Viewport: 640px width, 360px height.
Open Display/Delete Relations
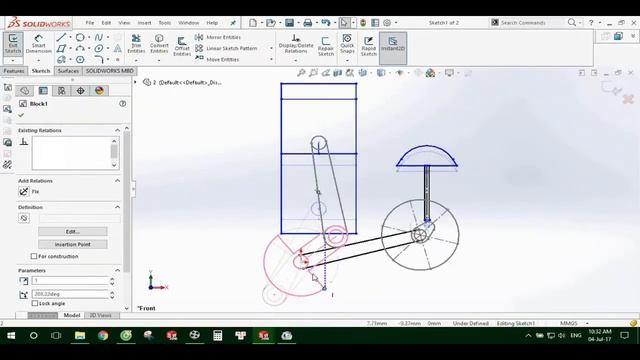(x=296, y=44)
